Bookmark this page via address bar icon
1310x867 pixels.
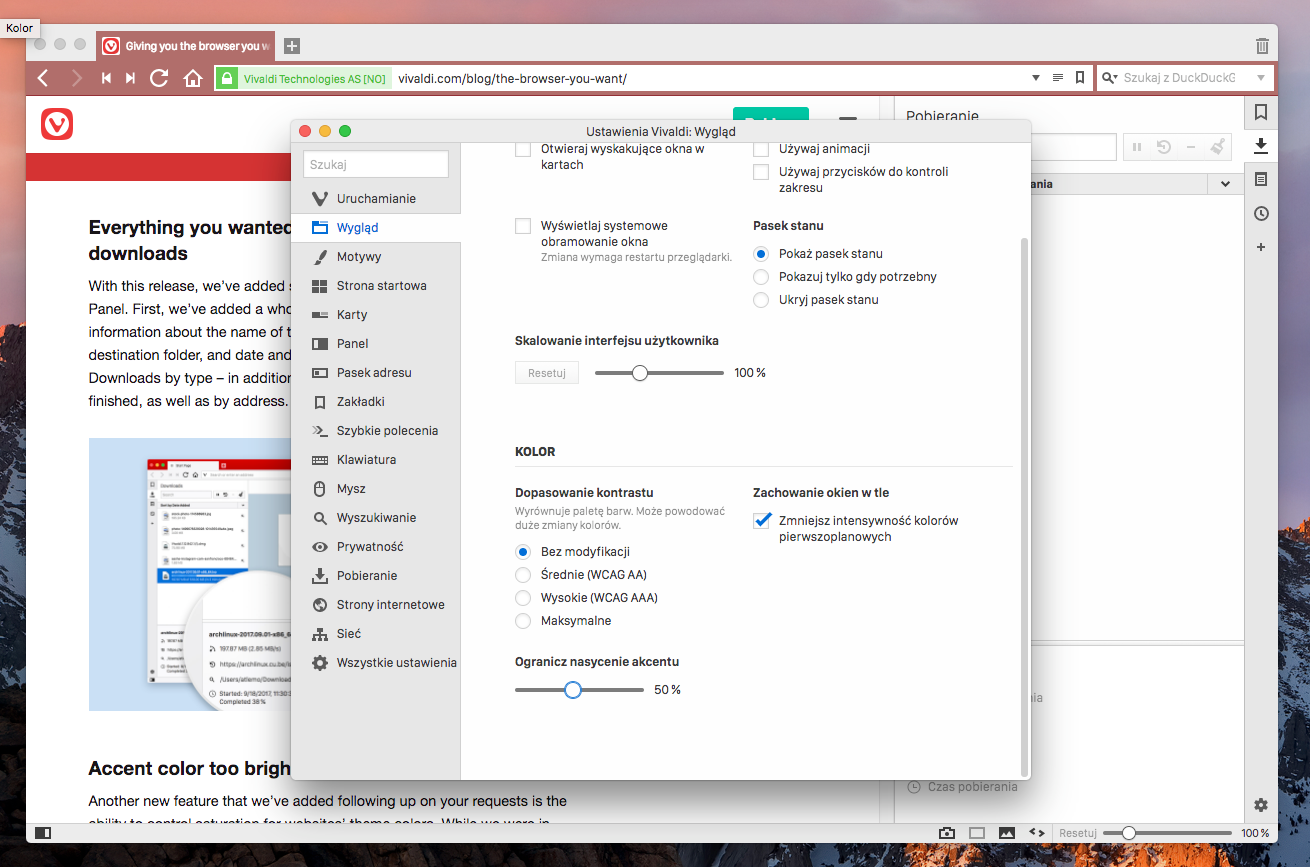click(1080, 78)
